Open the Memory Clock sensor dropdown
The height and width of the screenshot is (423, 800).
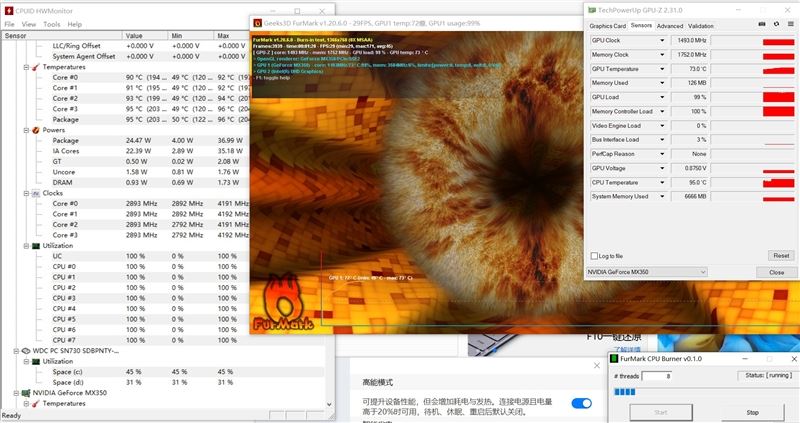click(662, 55)
